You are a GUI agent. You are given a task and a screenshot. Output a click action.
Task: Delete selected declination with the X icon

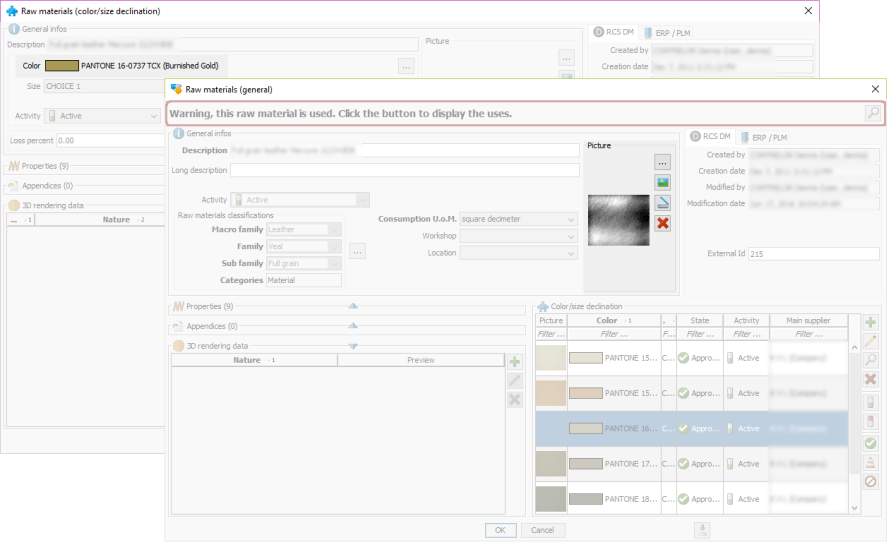[x=871, y=379]
